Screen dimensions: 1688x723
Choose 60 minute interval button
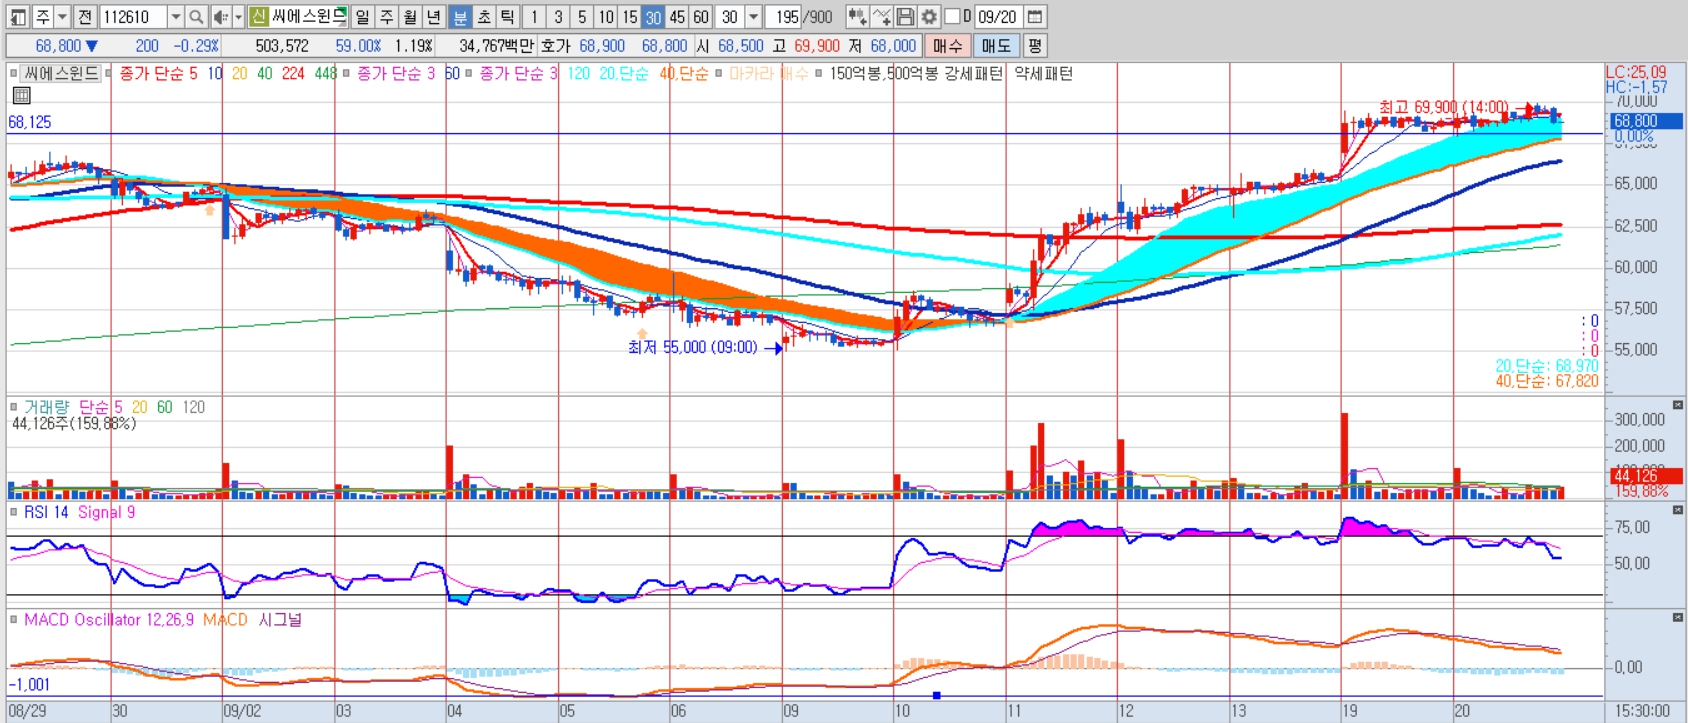(701, 17)
